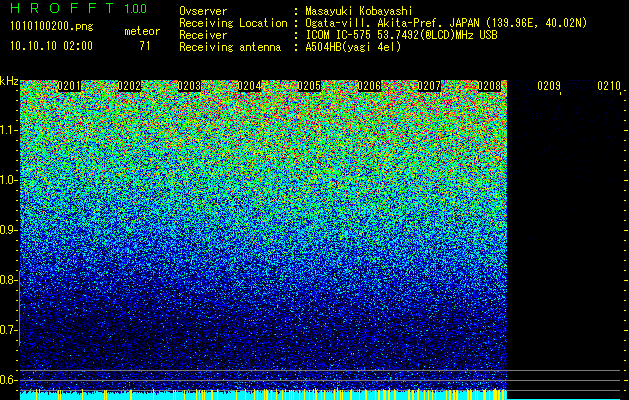Click the 0202 time marker
The height and width of the screenshot is (400, 629).
pos(129,86)
